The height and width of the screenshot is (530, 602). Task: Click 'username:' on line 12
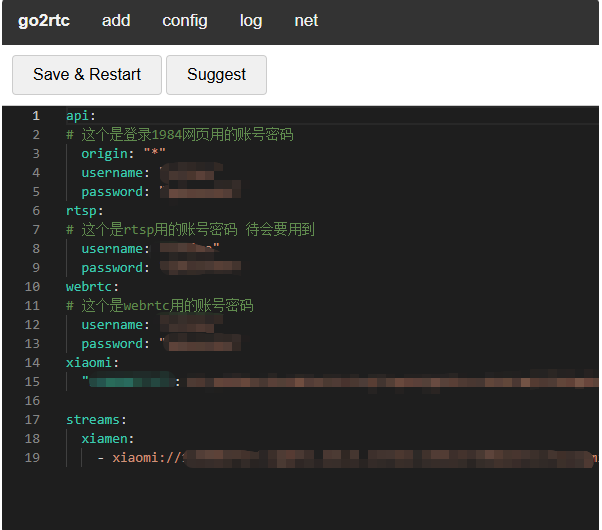(x=115, y=325)
